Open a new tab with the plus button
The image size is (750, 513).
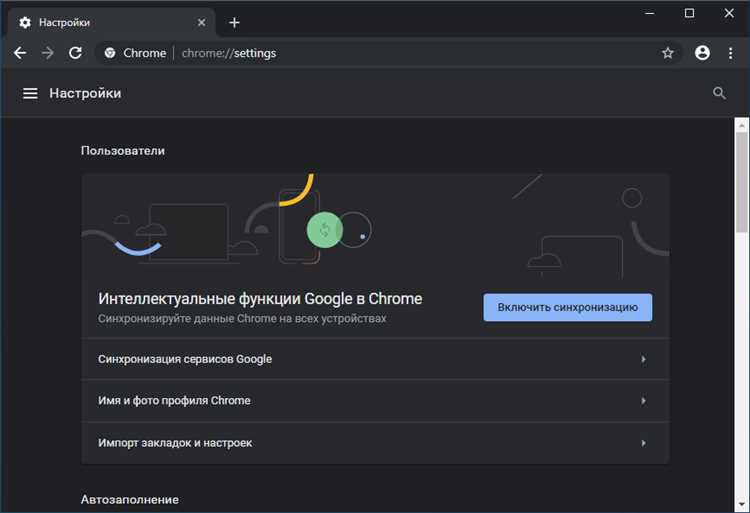[x=234, y=22]
